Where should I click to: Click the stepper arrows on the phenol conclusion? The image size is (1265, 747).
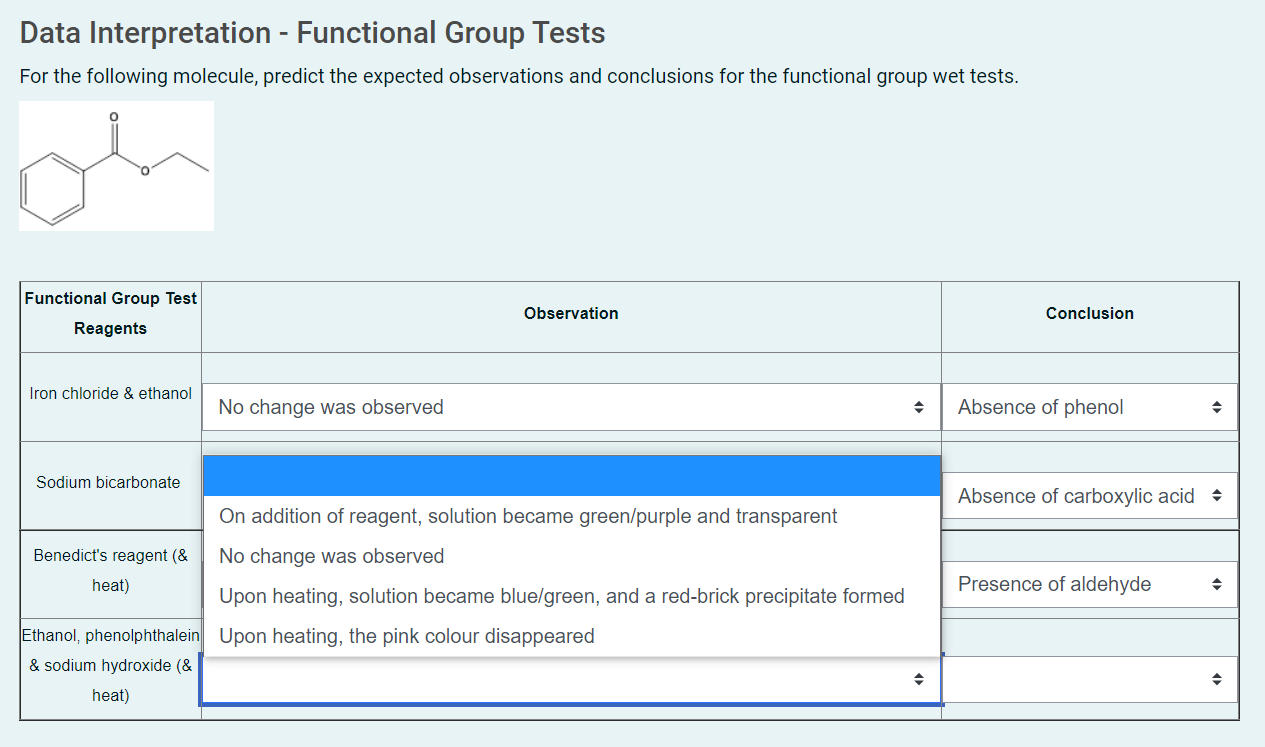[1218, 407]
